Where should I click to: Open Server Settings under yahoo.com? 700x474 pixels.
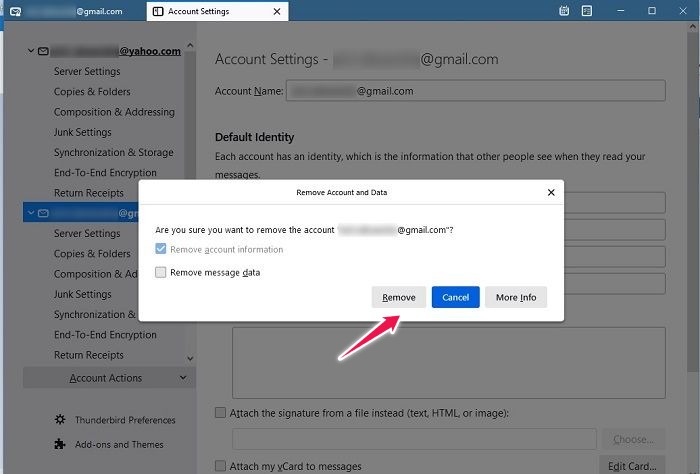point(87,71)
